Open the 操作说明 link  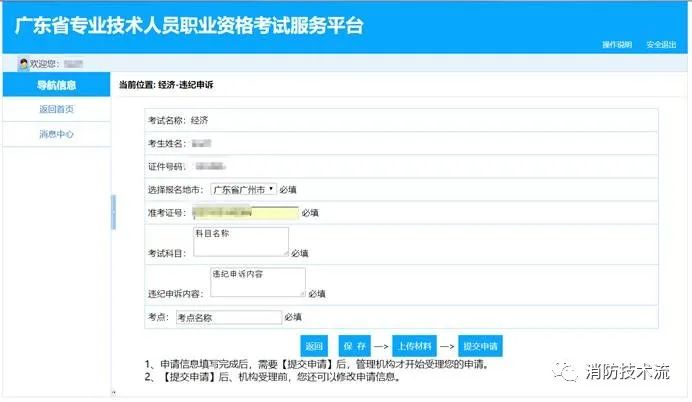pyautogui.click(x=617, y=45)
